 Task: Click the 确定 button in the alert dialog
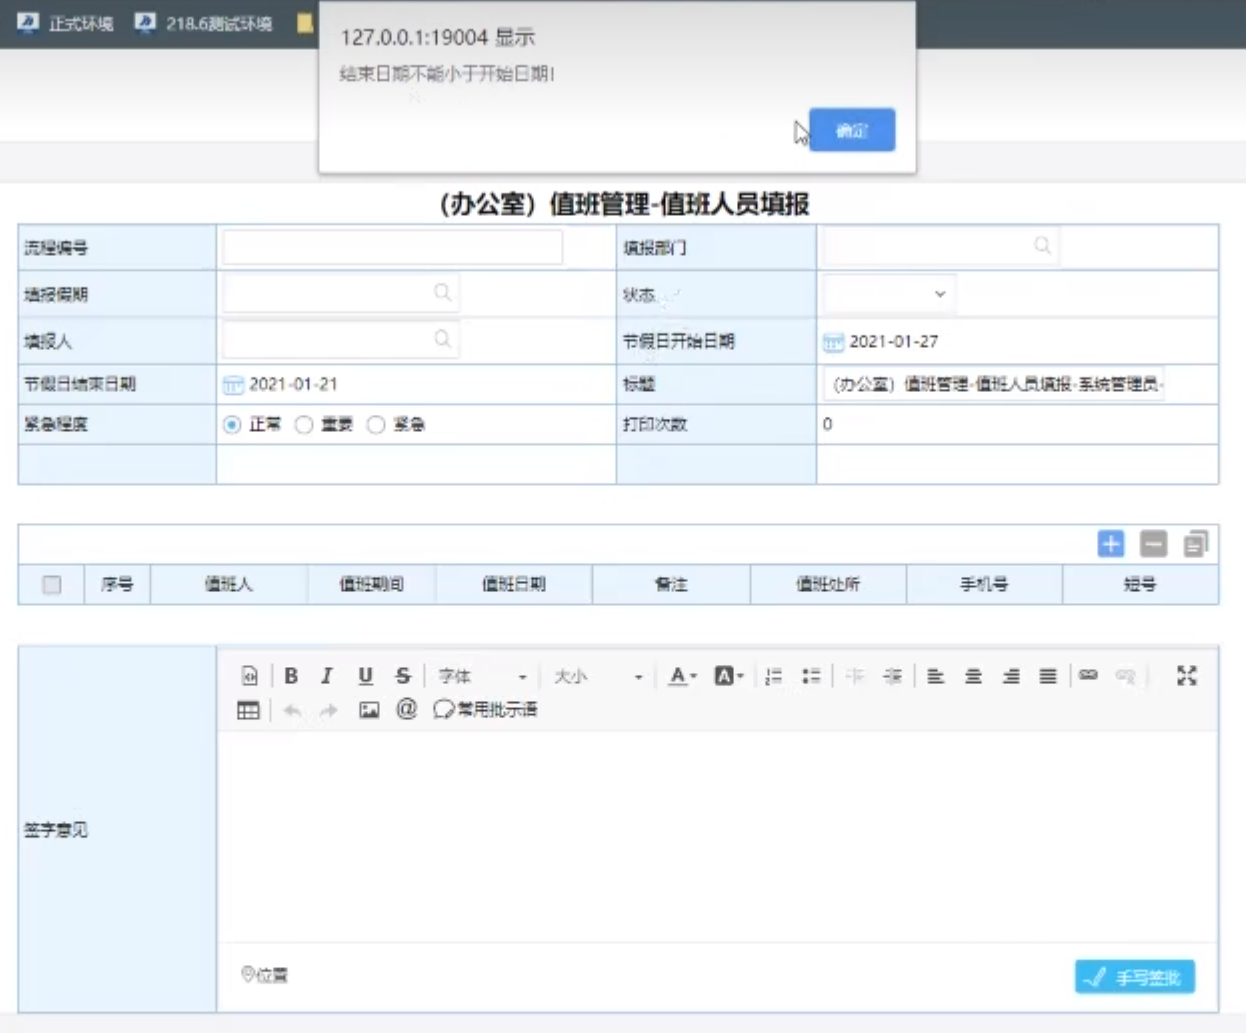(852, 130)
